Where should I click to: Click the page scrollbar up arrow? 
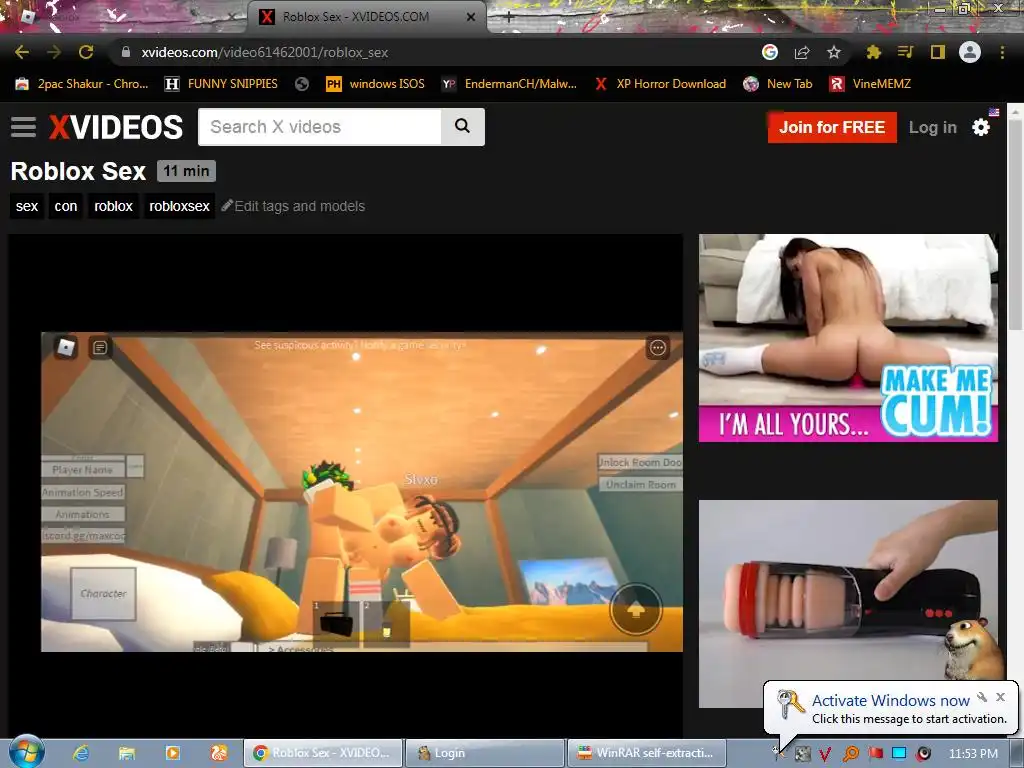1016,112
